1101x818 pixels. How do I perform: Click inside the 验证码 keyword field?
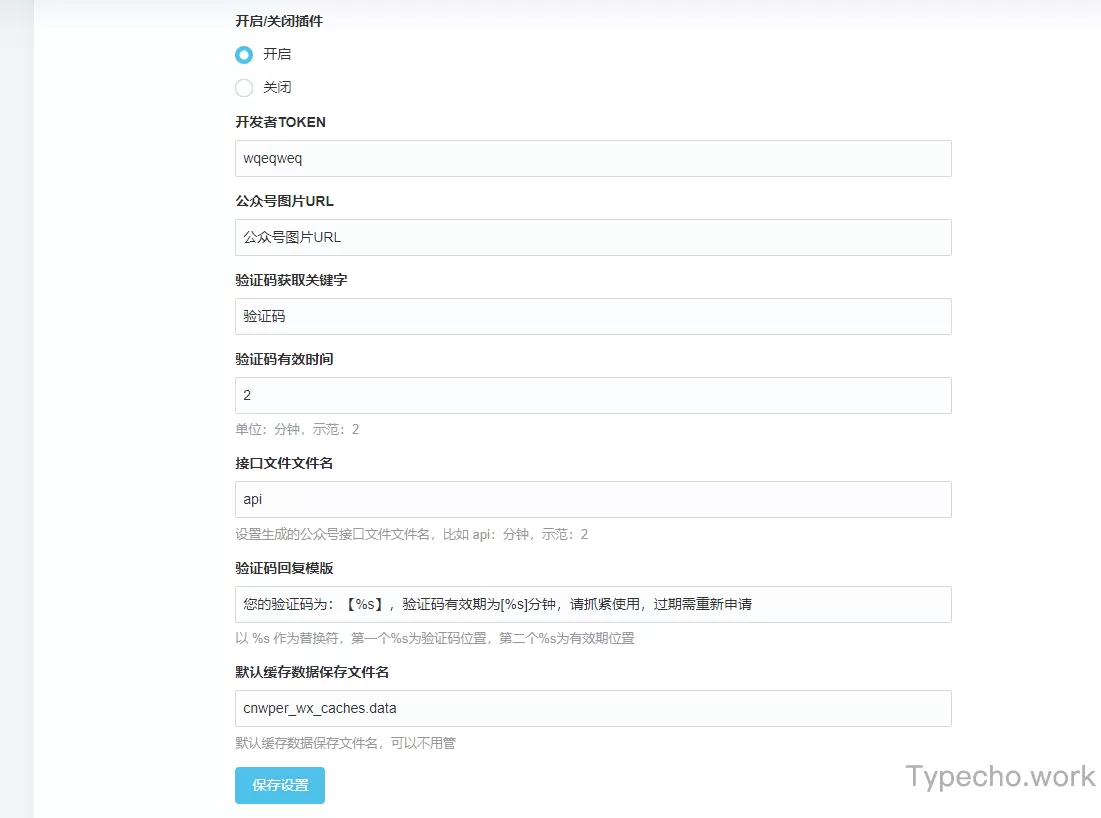click(x=592, y=316)
